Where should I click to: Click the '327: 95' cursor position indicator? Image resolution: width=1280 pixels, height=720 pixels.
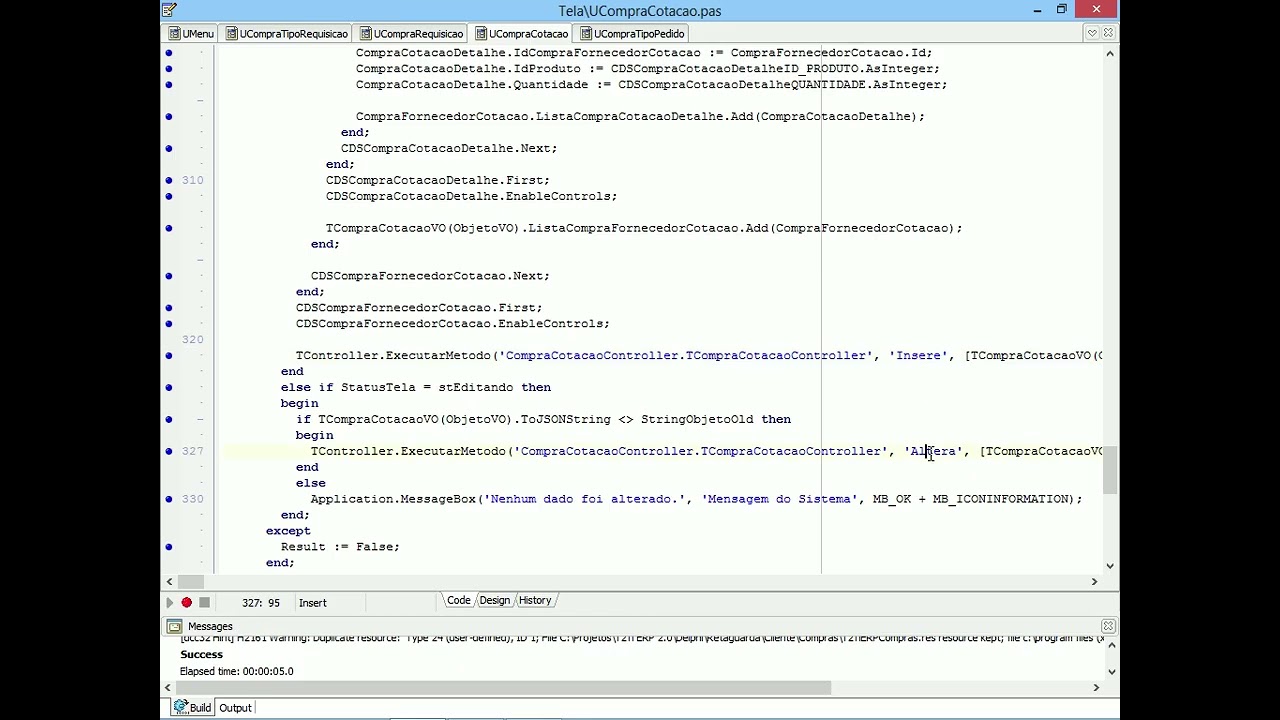tap(260, 603)
